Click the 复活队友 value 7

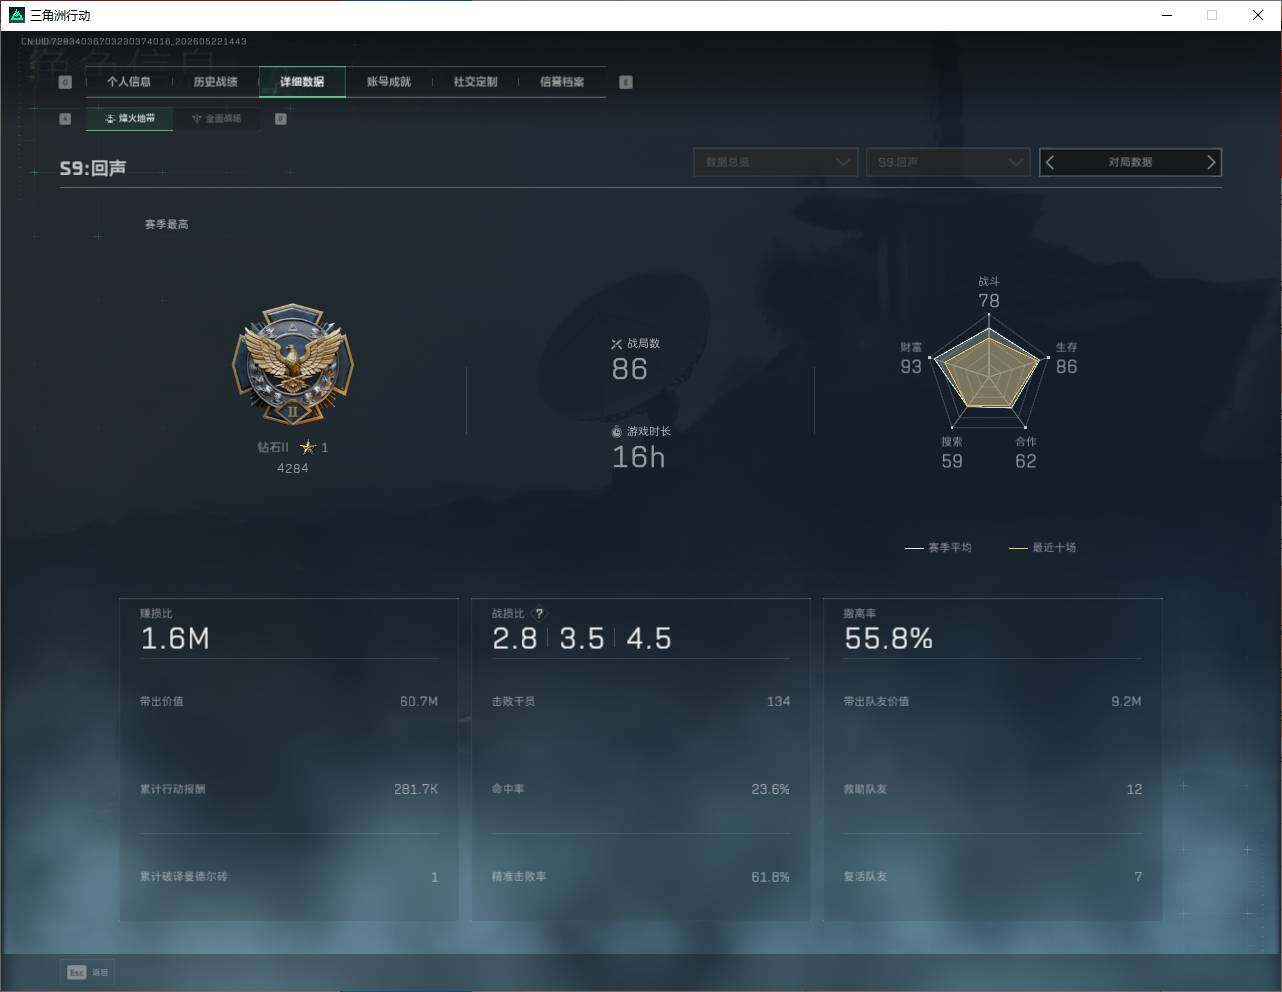click(1138, 877)
